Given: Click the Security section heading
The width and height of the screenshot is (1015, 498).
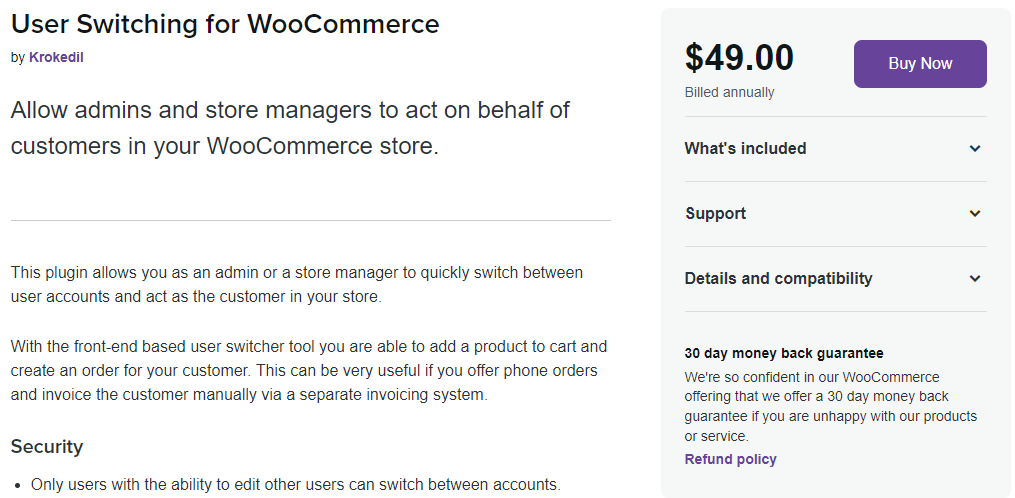Looking at the screenshot, I should coord(47,446).
